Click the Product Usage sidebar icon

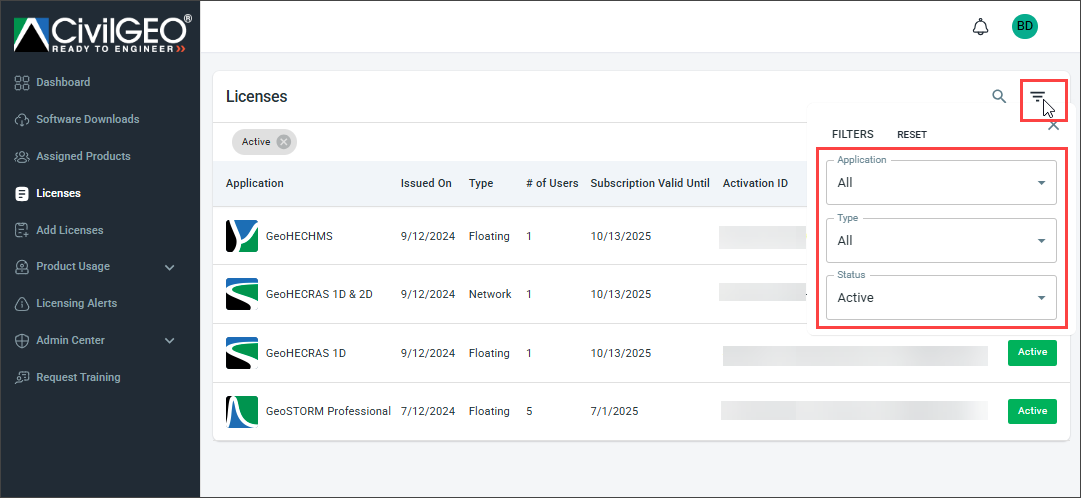pyautogui.click(x=21, y=267)
